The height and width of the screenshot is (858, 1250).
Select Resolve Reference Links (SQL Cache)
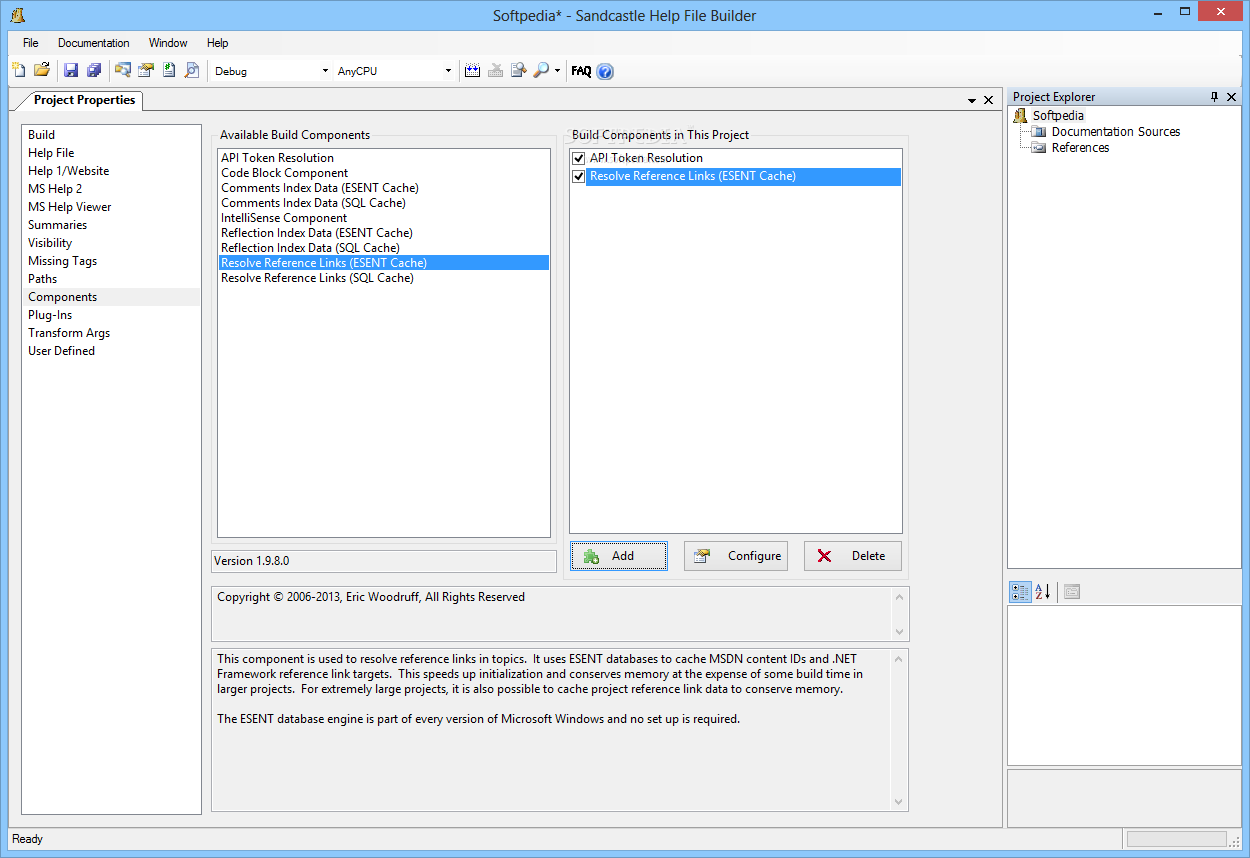pos(384,278)
